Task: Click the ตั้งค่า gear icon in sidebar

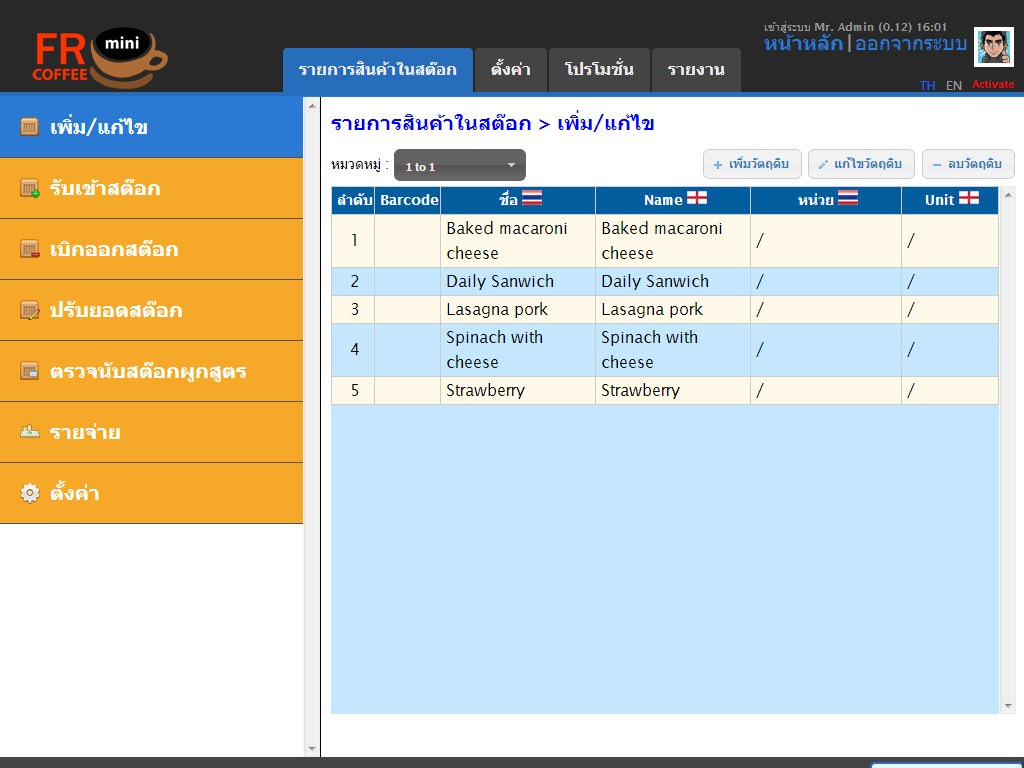Action: (30, 493)
